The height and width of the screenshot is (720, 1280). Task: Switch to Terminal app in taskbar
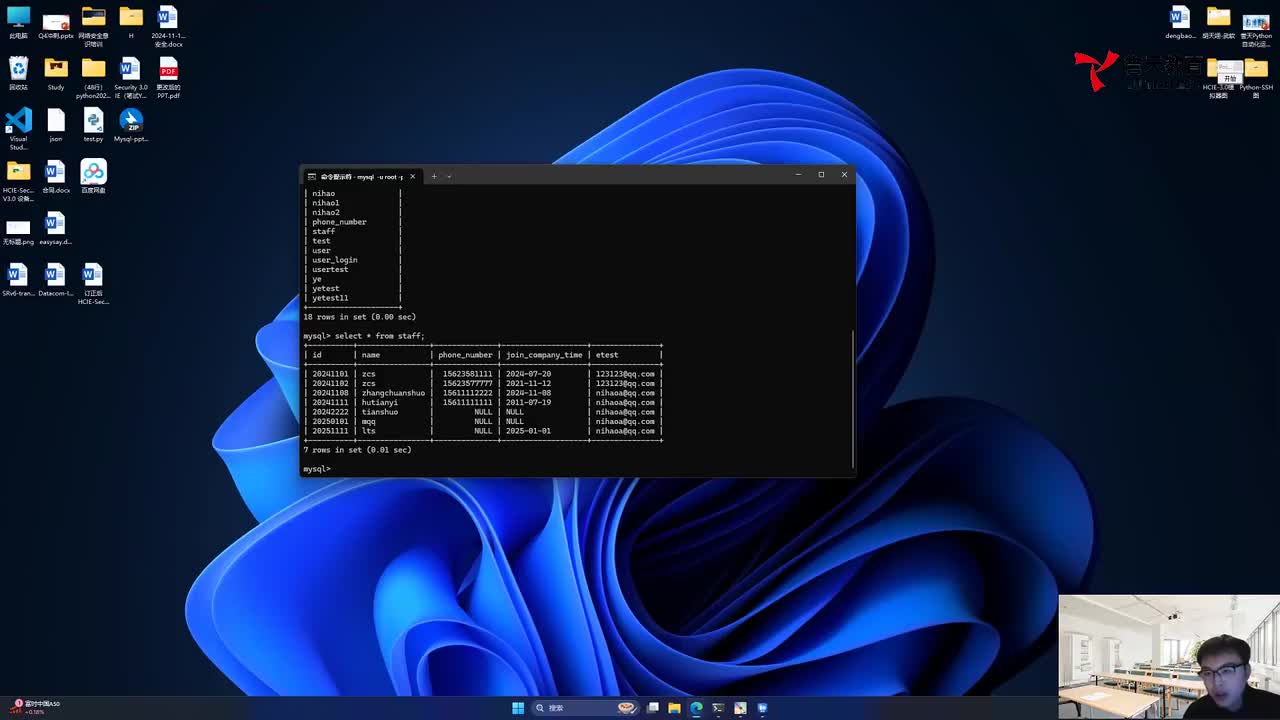coord(718,708)
